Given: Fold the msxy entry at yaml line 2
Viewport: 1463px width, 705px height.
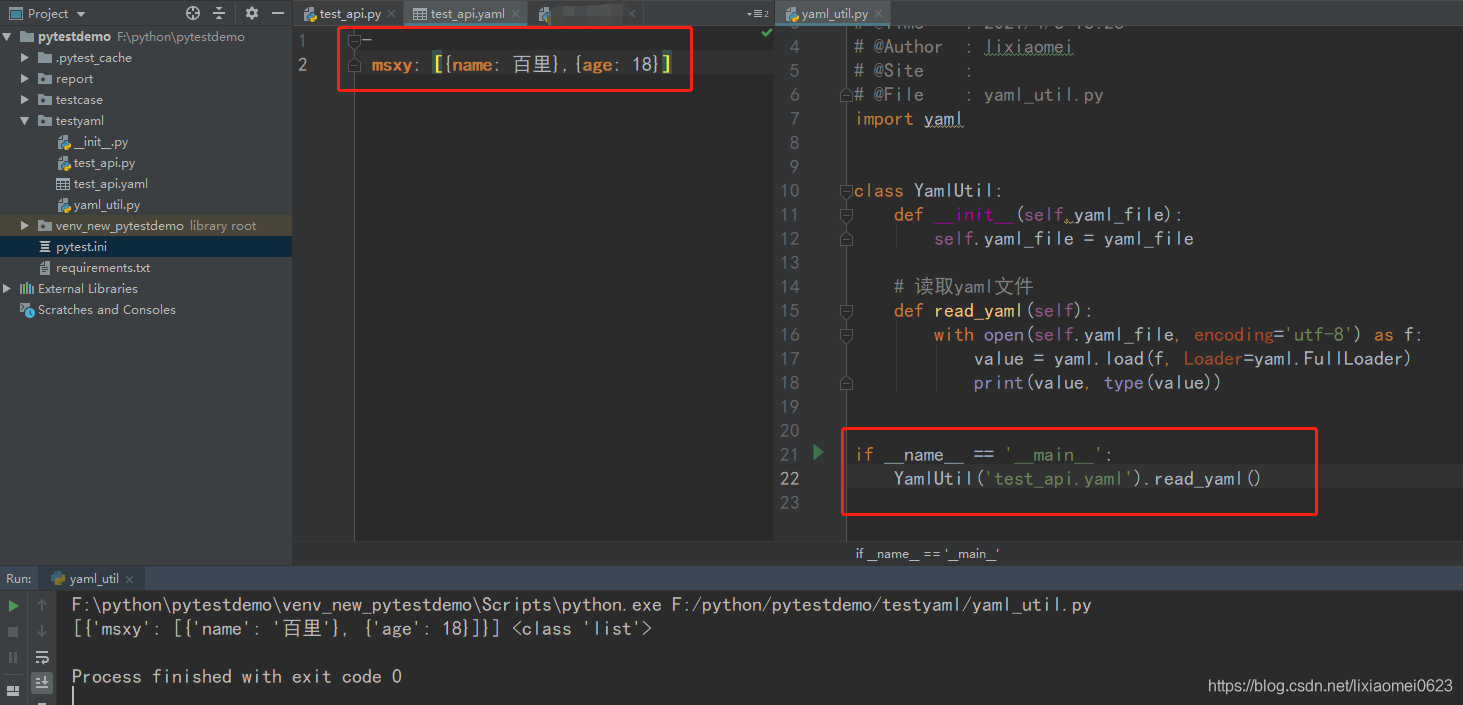Looking at the screenshot, I should (x=354, y=64).
